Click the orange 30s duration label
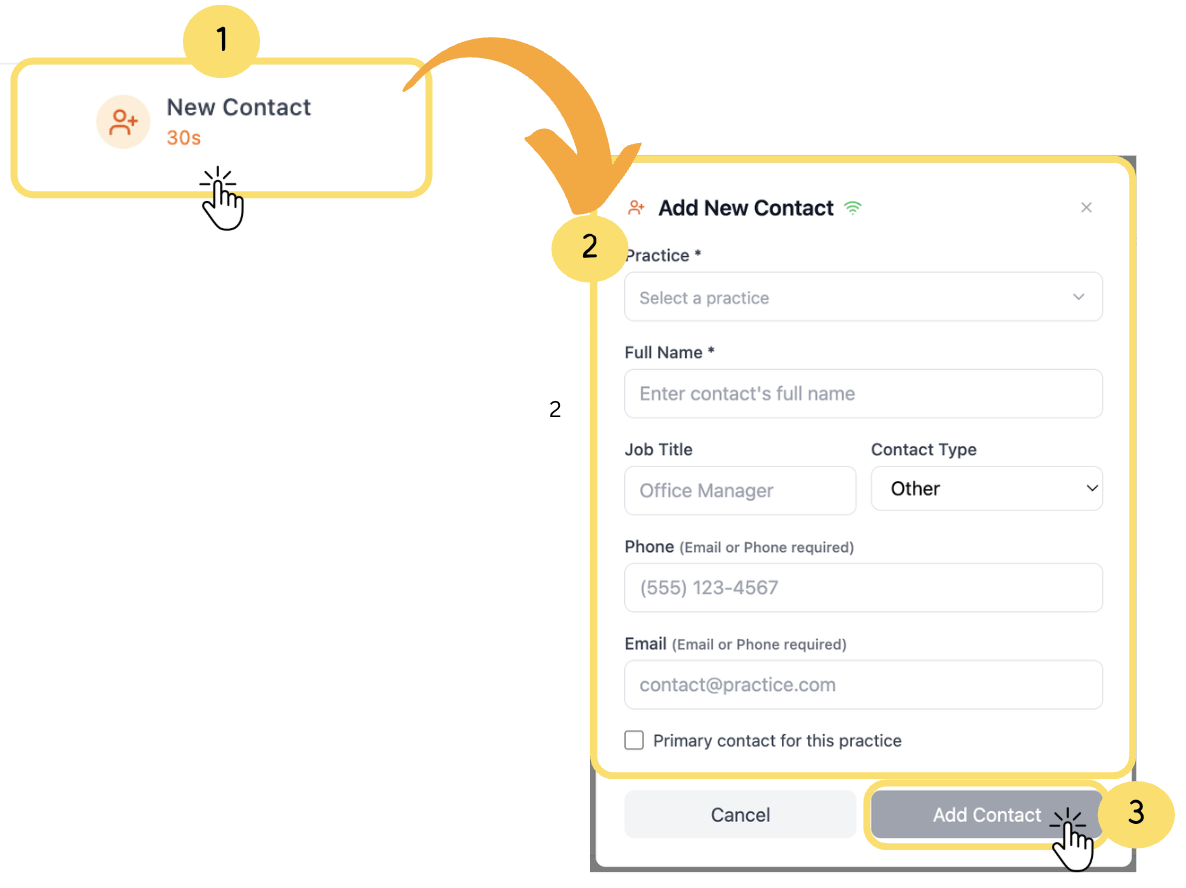1186x888 pixels. point(184,138)
